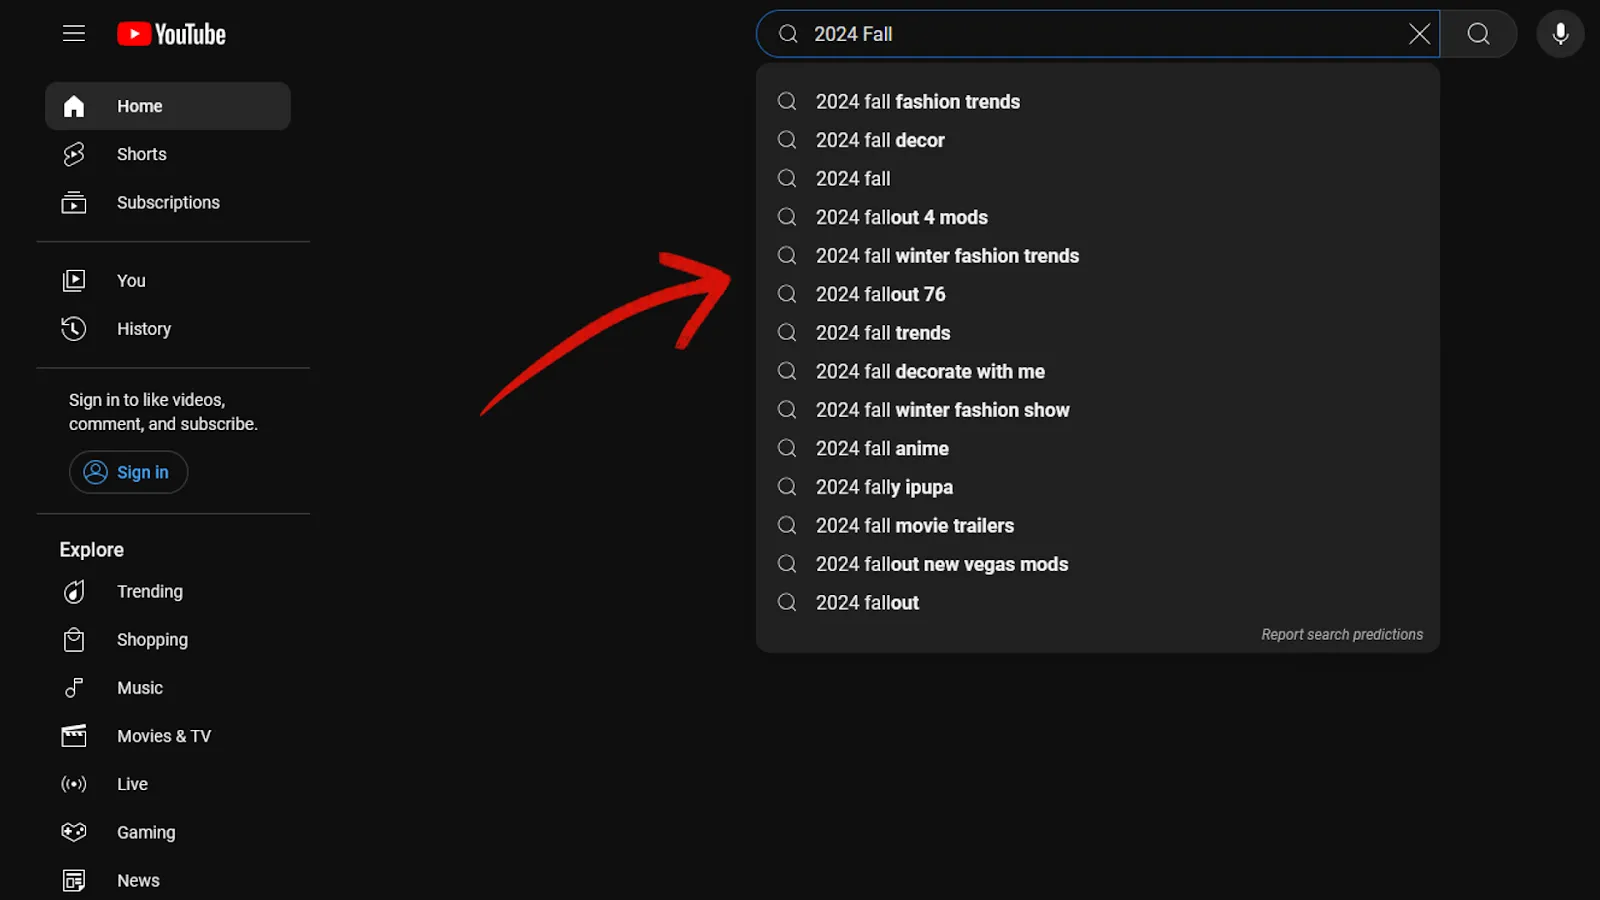Open the Gaming section

(145, 832)
